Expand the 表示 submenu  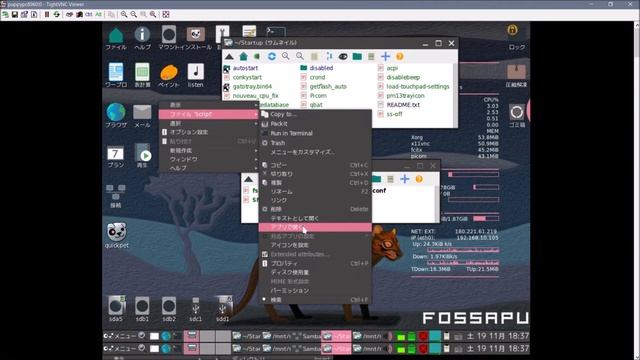pos(209,105)
